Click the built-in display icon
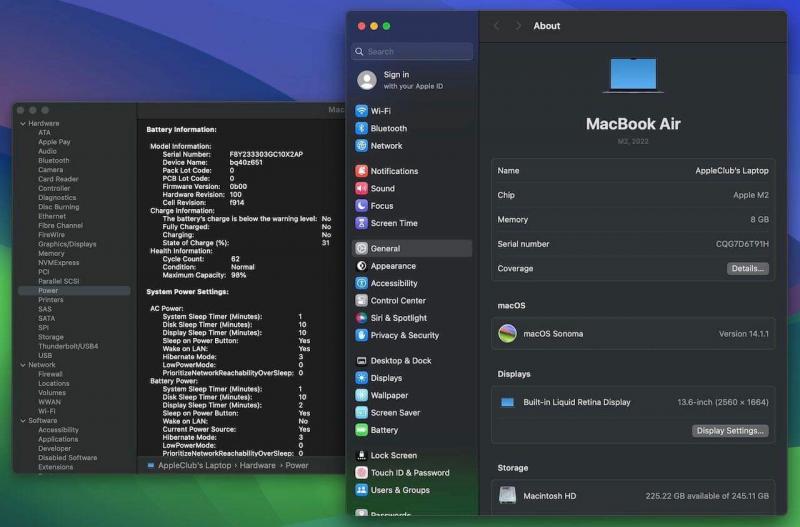This screenshot has width=800, height=527. point(507,403)
